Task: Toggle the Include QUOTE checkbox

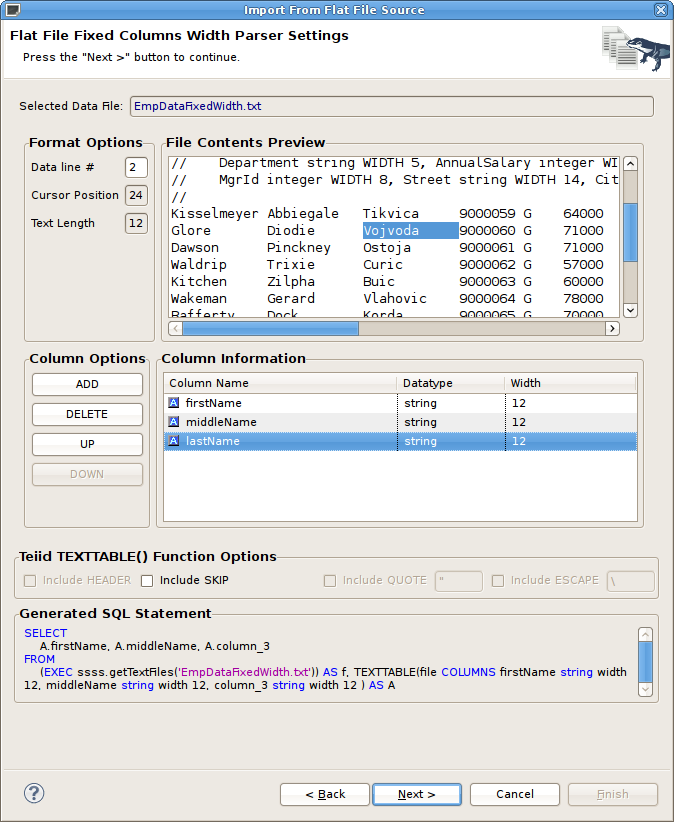Action: coord(330,580)
